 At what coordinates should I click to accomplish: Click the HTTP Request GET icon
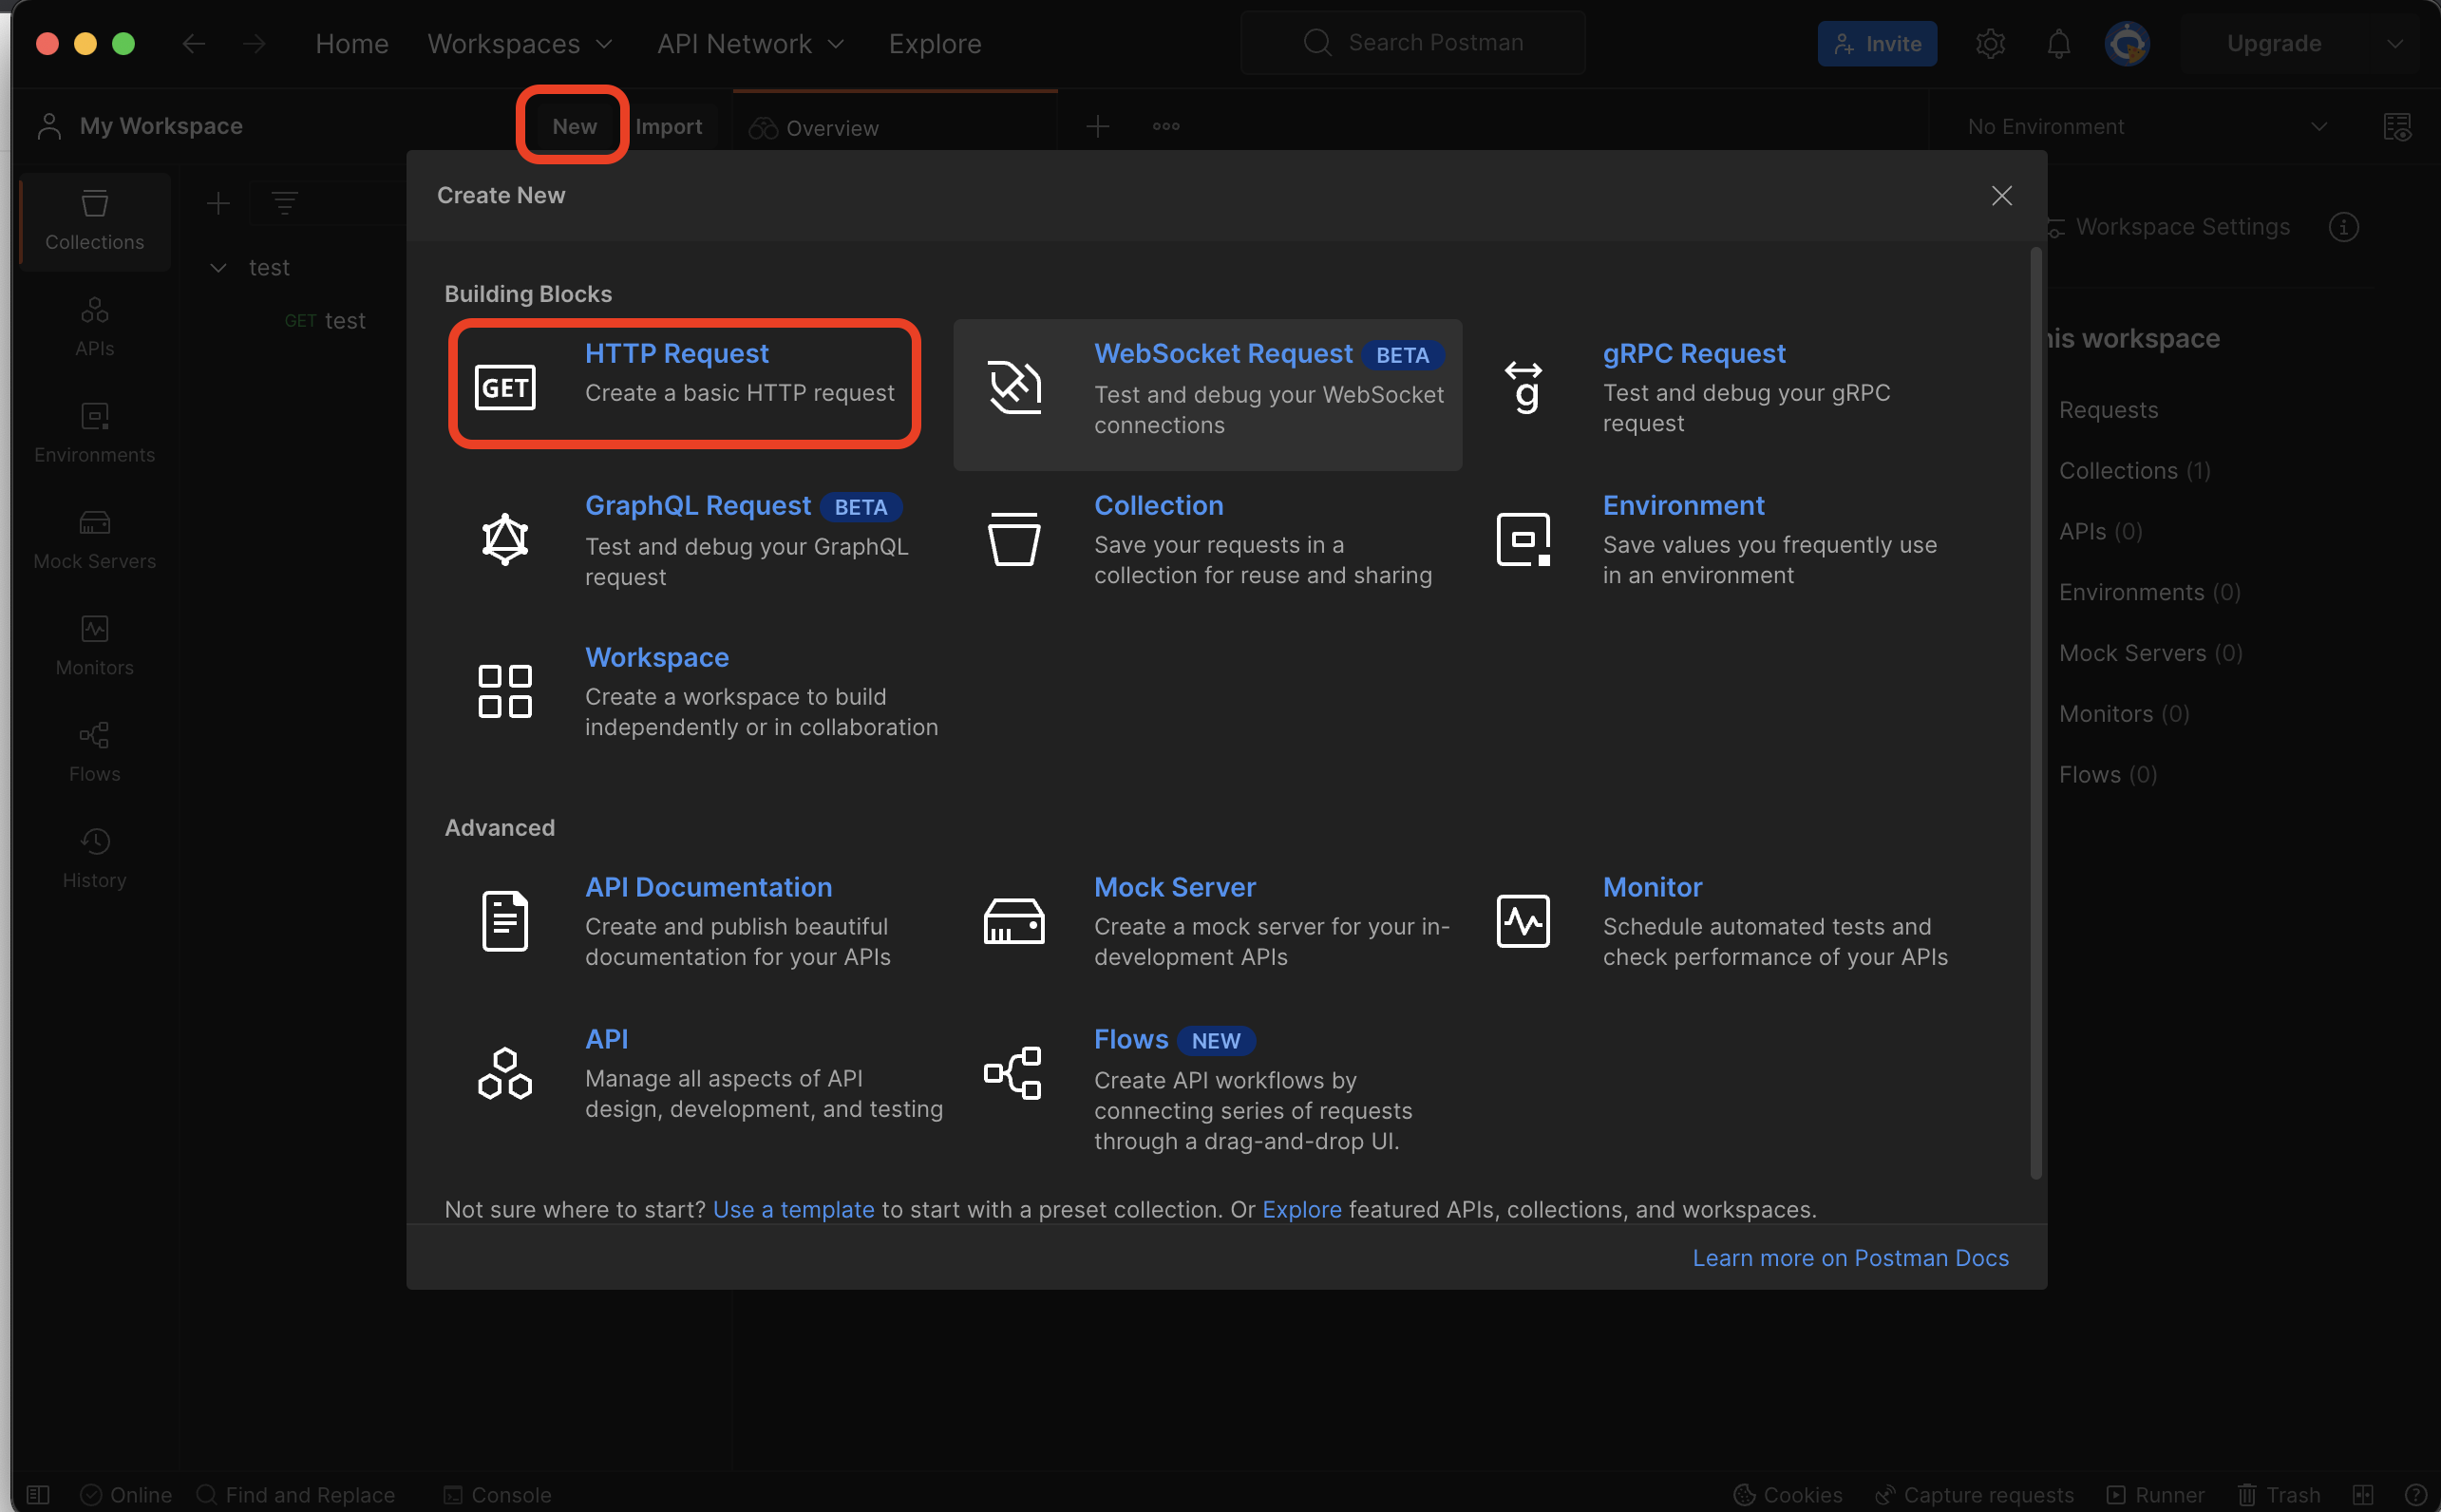coord(505,387)
